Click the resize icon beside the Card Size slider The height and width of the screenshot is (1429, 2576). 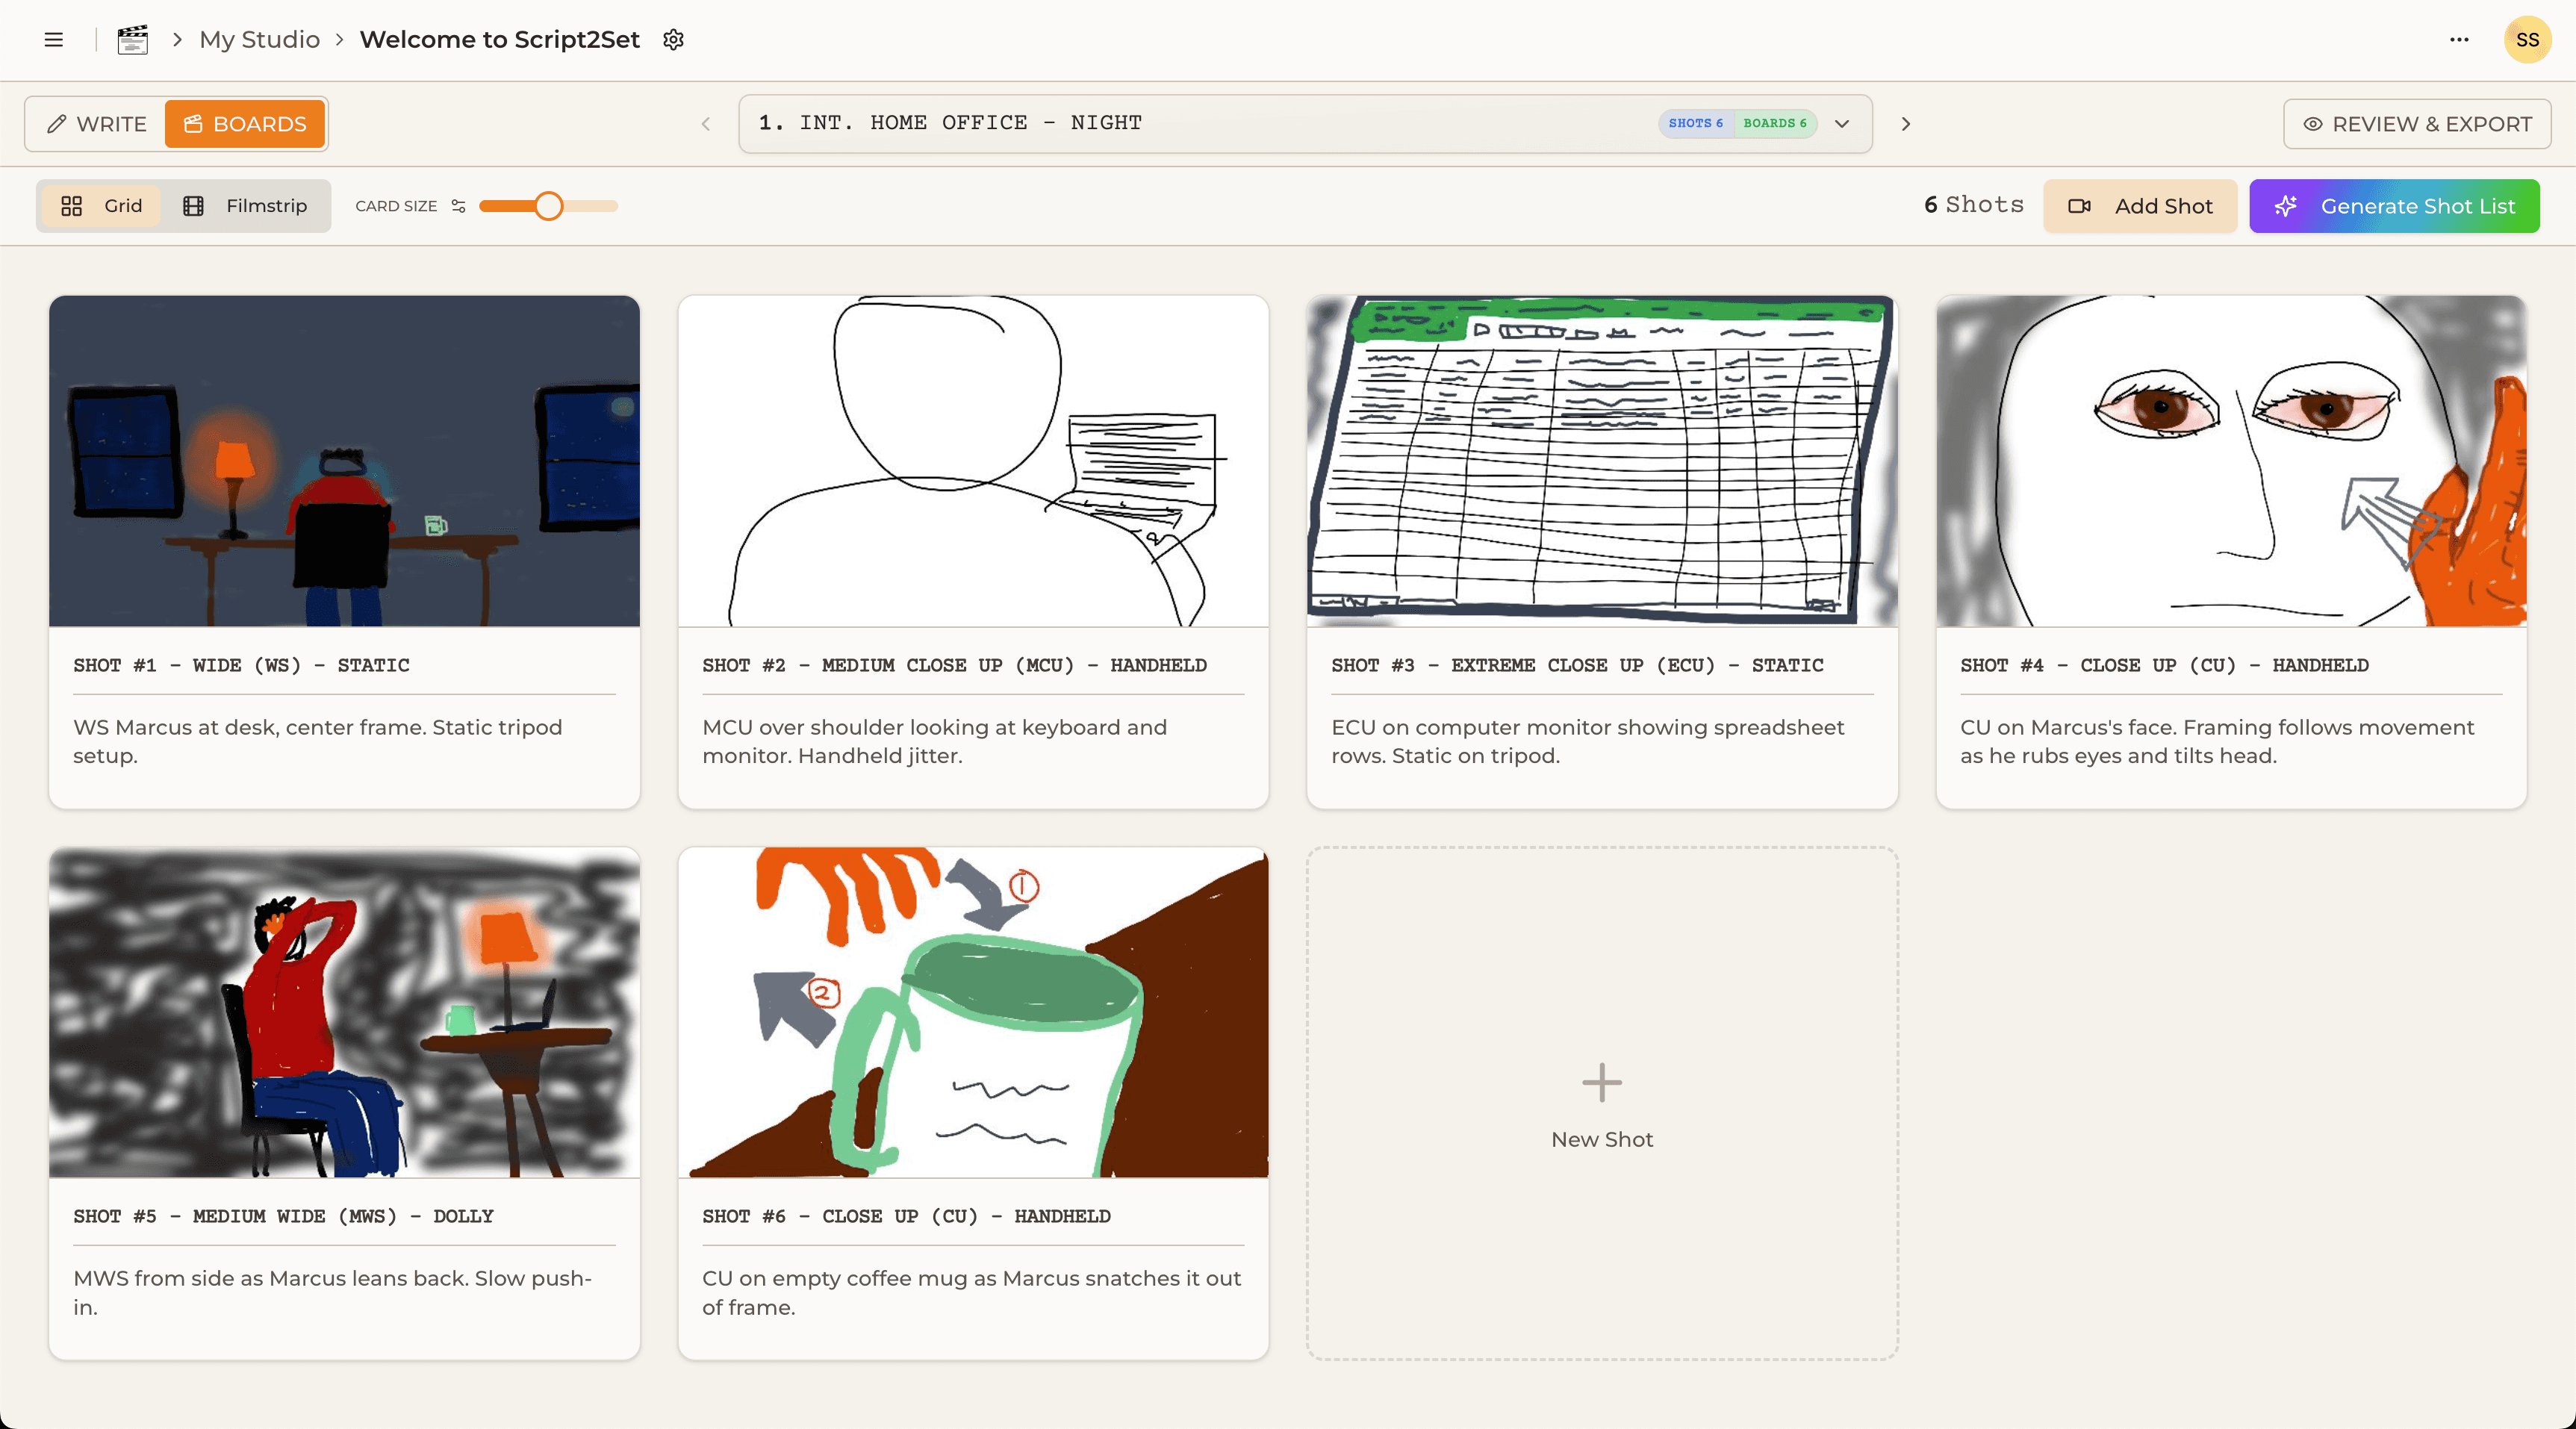(x=457, y=206)
